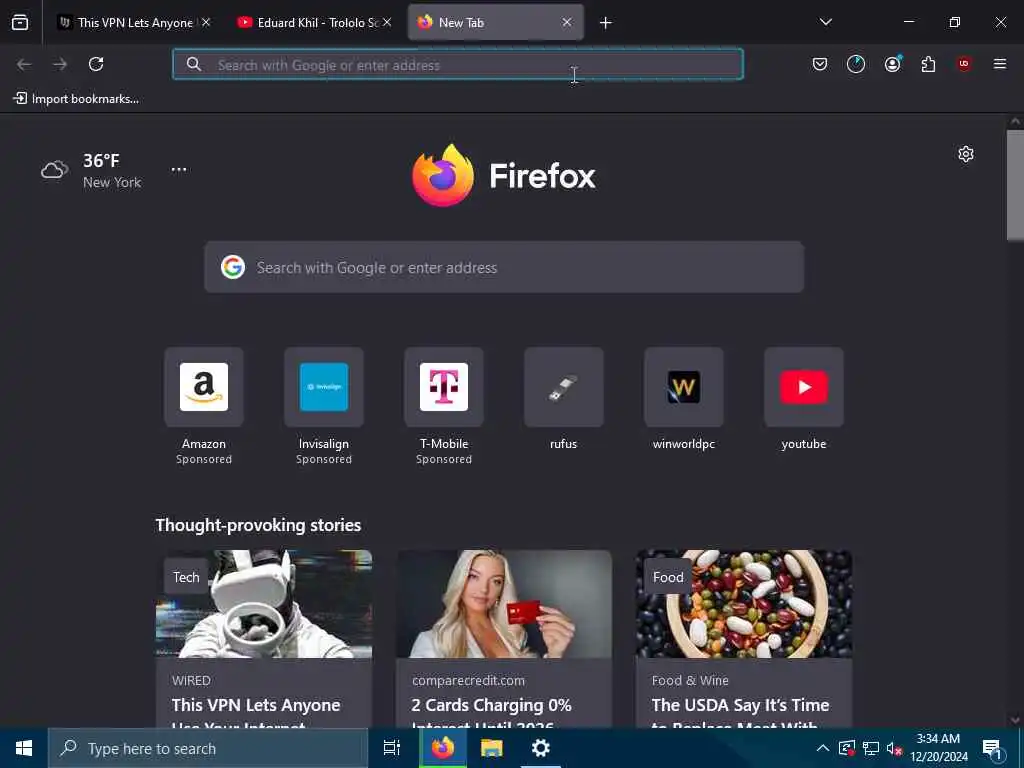The height and width of the screenshot is (768, 1024).
Task: Open the Firefox View icon
Action: (x=20, y=22)
